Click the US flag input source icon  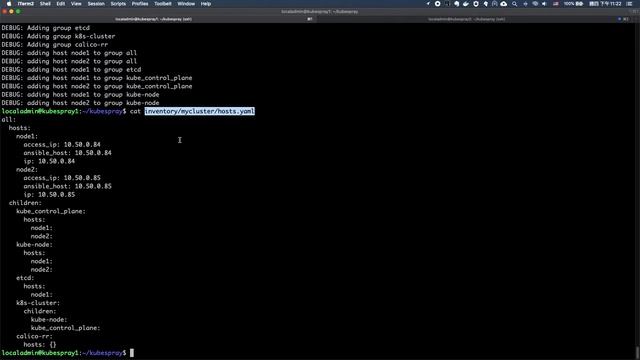[556, 4]
